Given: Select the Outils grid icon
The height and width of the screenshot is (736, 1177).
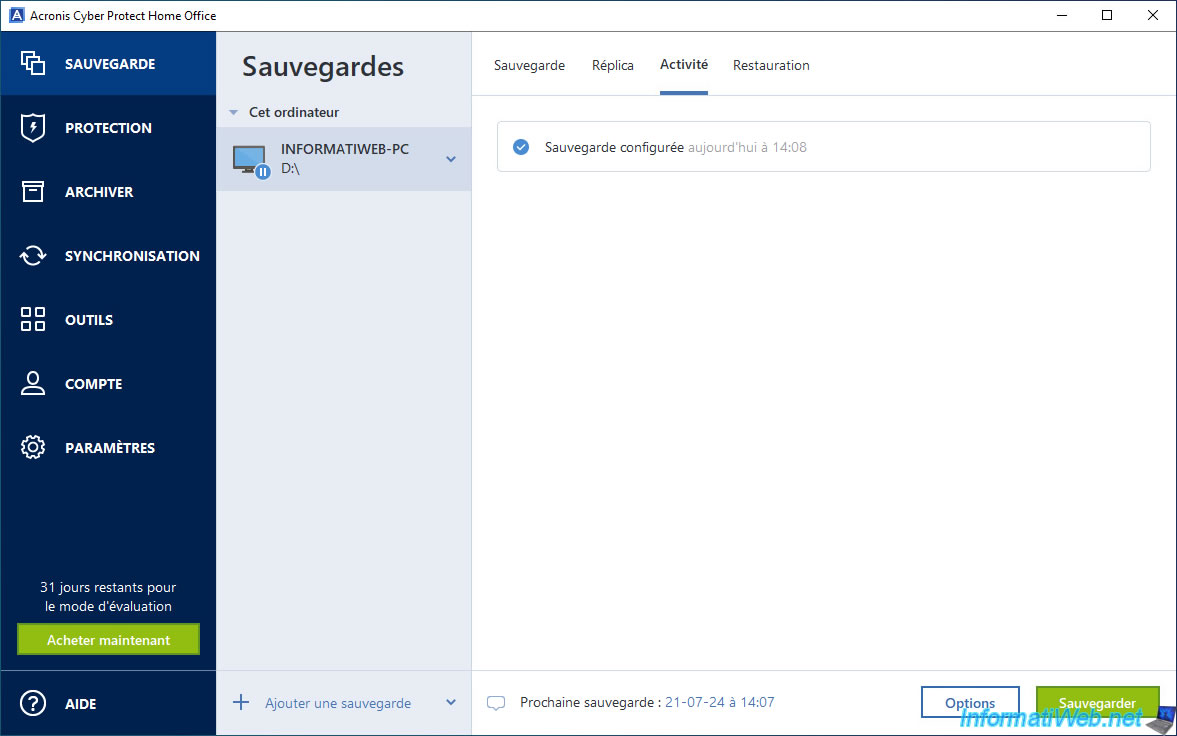Looking at the screenshot, I should click(33, 320).
